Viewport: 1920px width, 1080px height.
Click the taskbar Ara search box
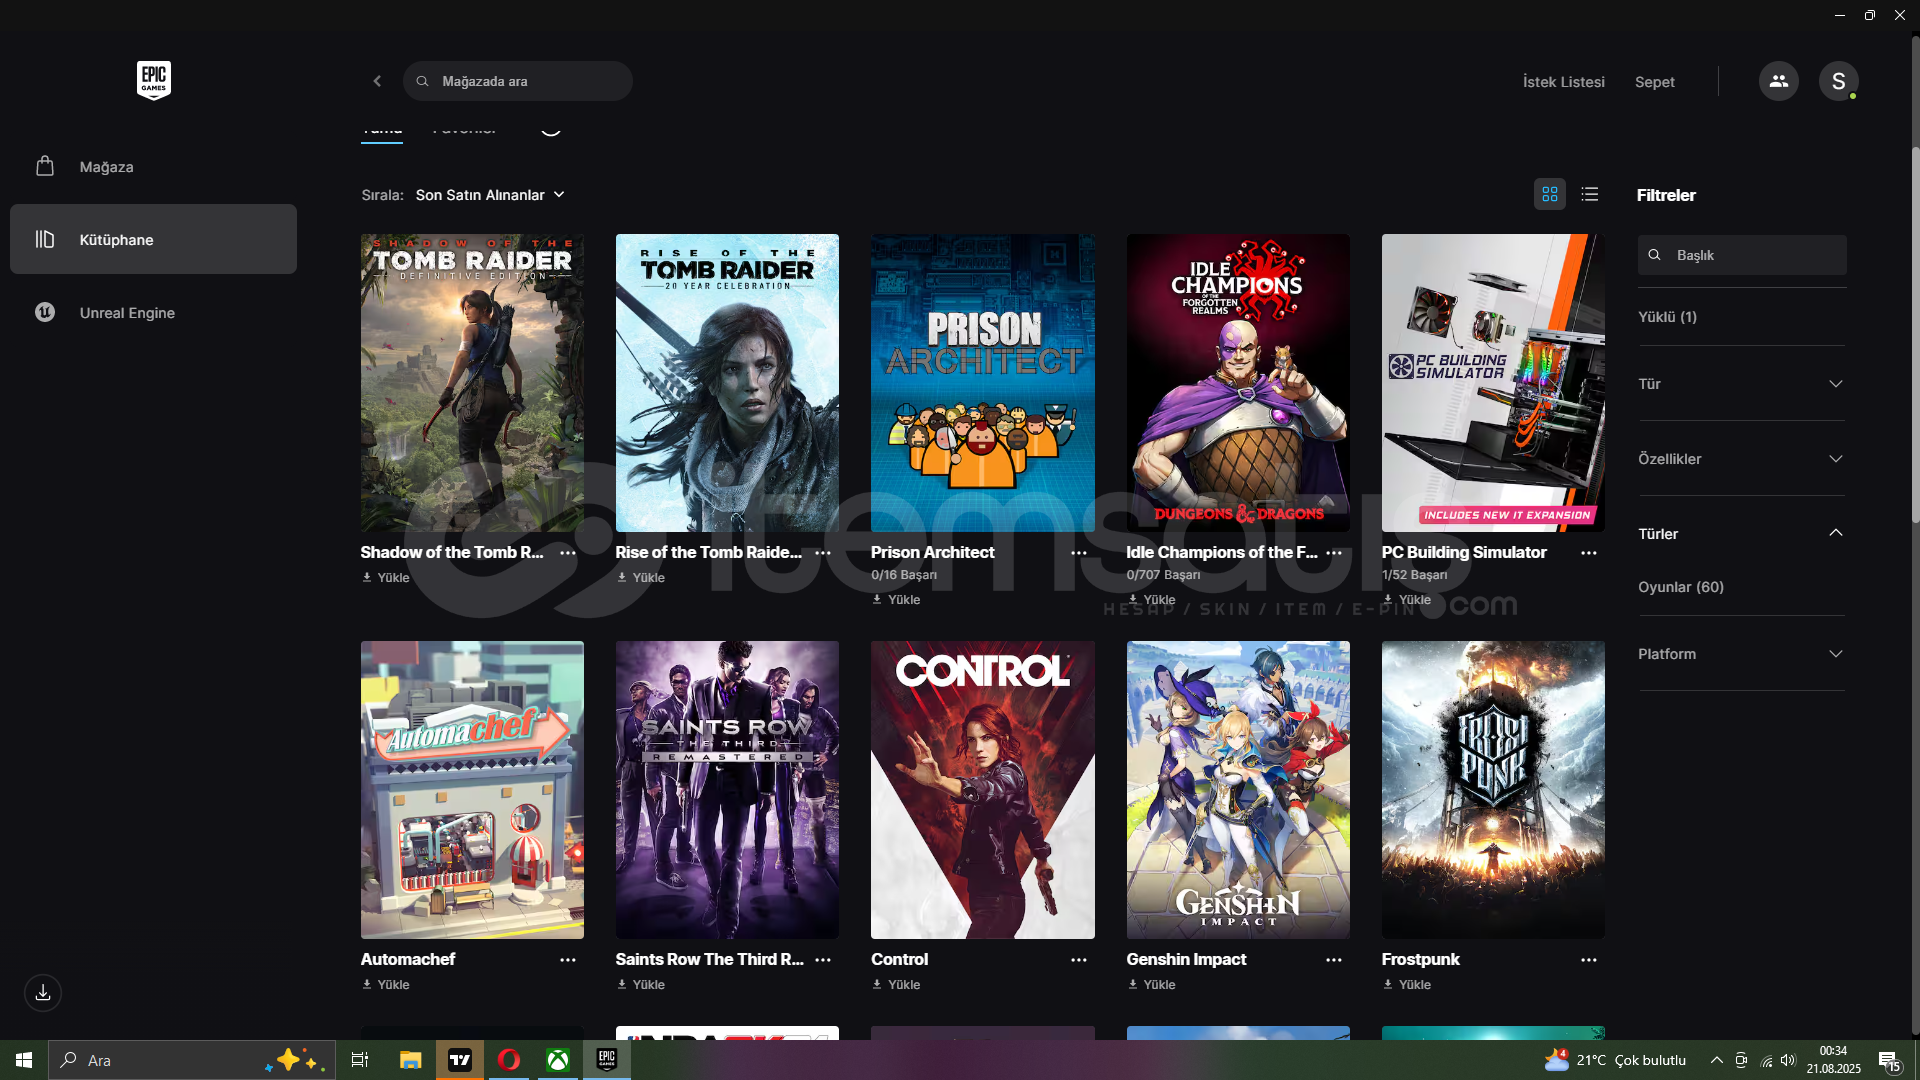coord(192,1060)
